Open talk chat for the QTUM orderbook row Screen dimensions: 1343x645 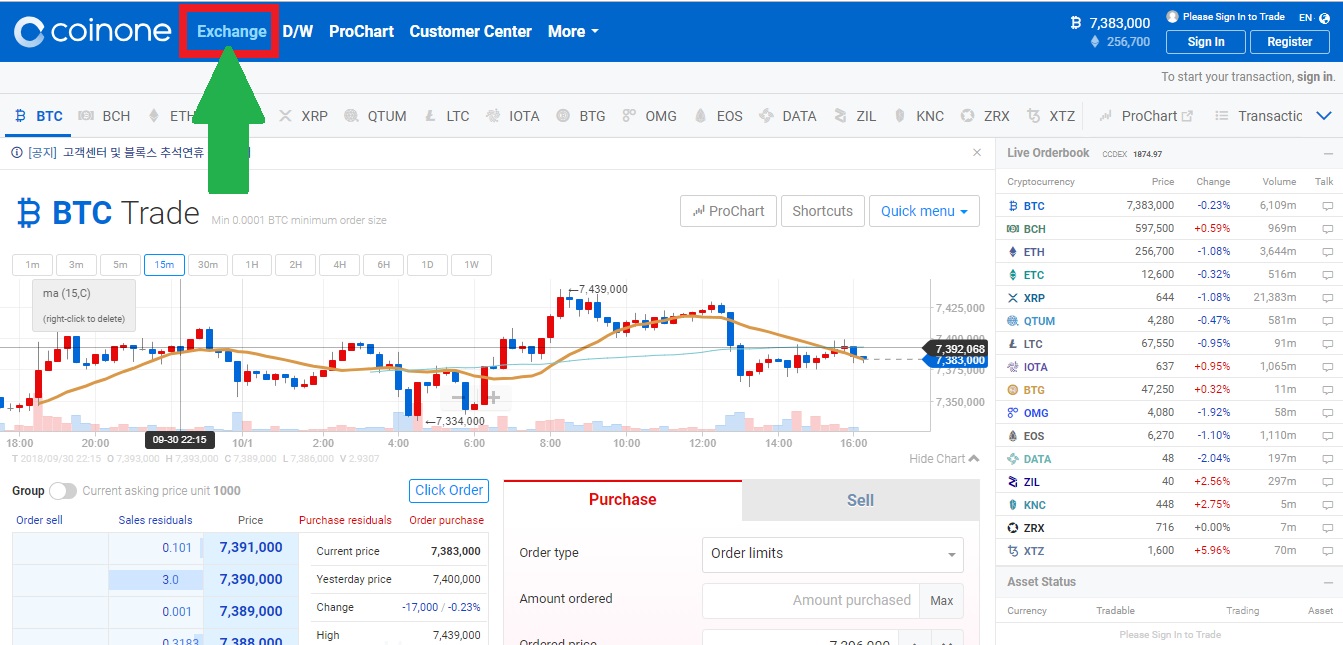[1327, 321]
